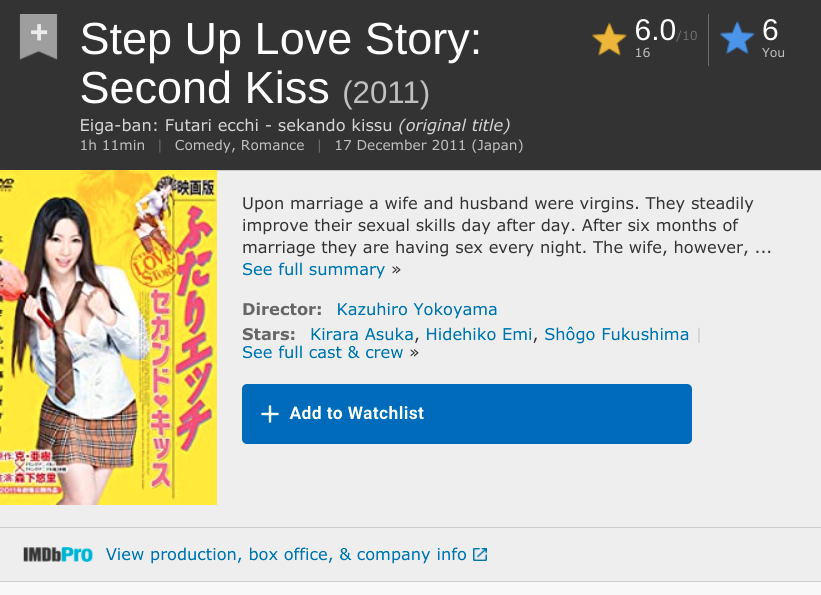Click the 6.0 rating score
Viewport: 821px width, 595px height.
(x=655, y=31)
